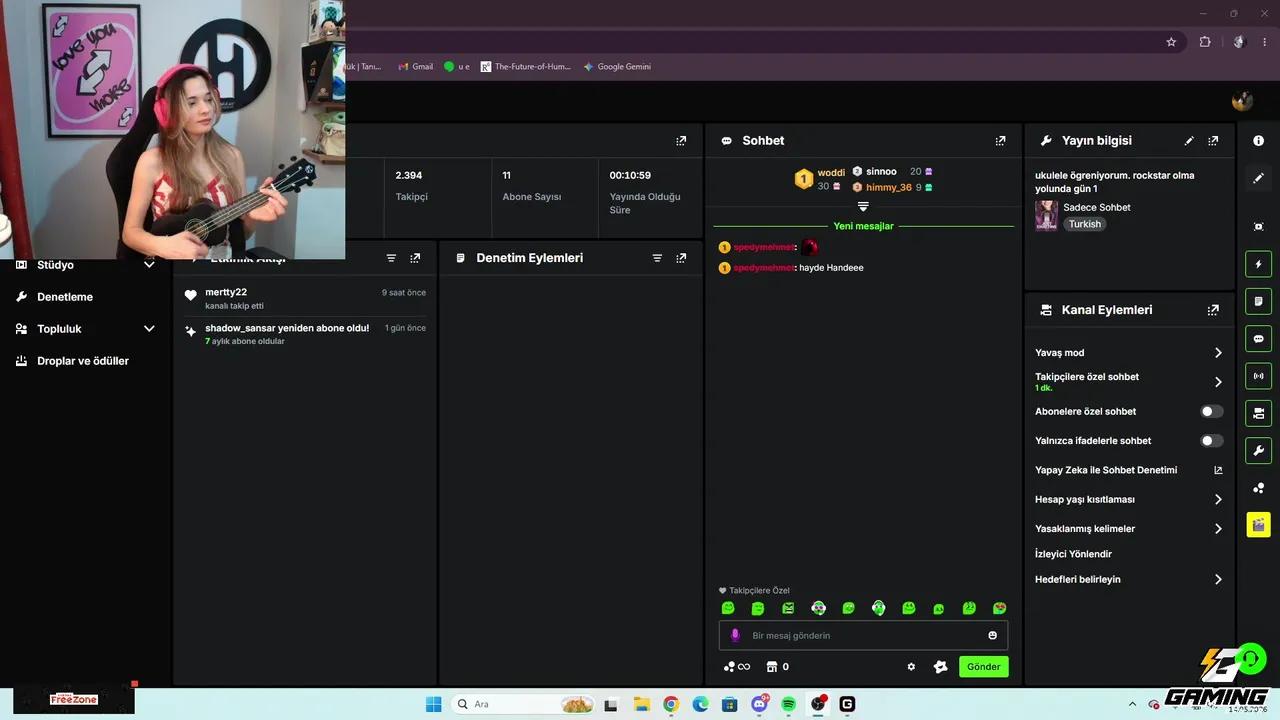Click shadow_sansar resubscription activity entry

(305, 334)
